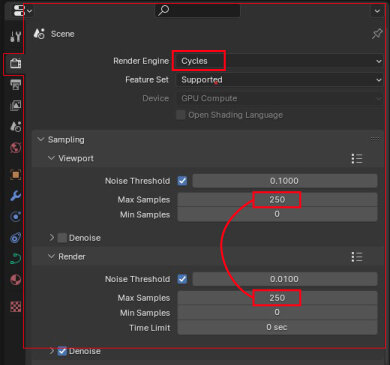Disable Viewport Noise Threshold checkbox
This screenshot has width=390, height=365.
tap(182, 181)
